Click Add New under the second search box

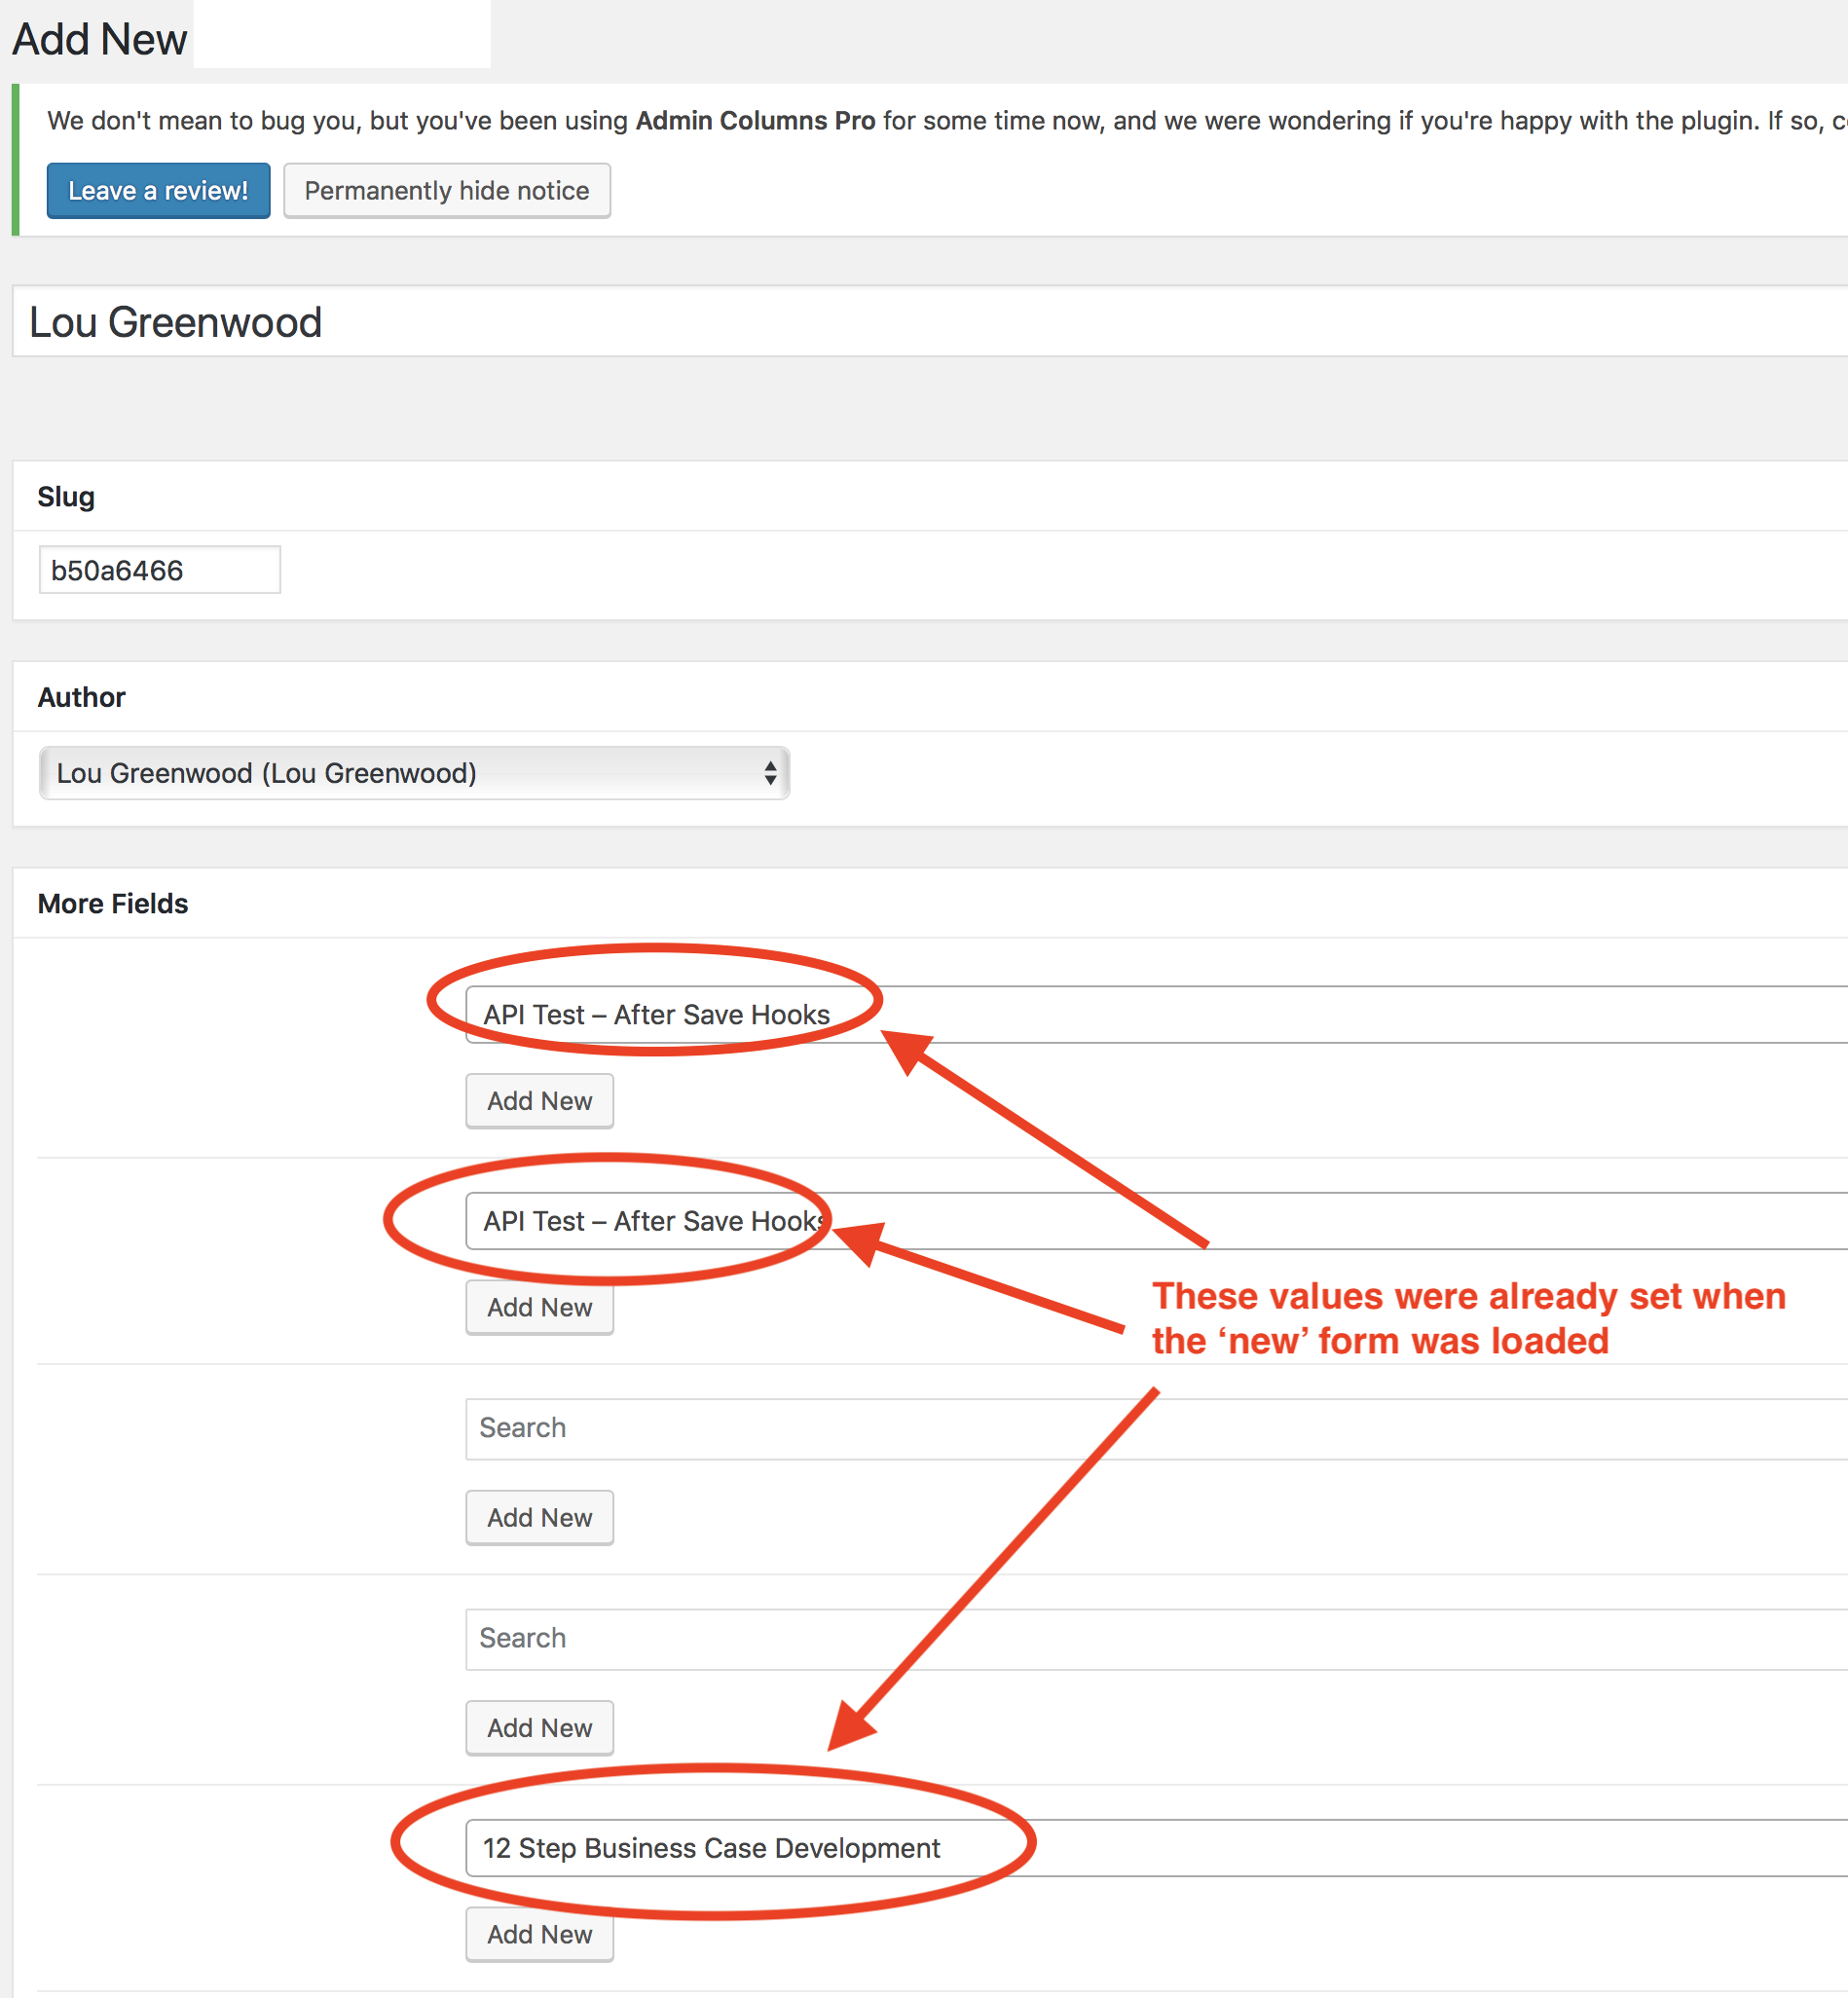pyautogui.click(x=539, y=1727)
